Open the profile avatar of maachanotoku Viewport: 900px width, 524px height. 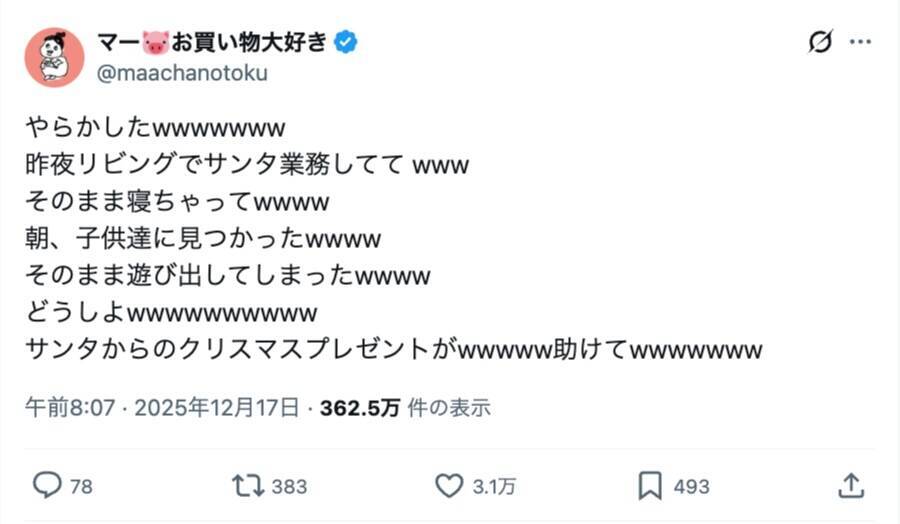coord(54,57)
